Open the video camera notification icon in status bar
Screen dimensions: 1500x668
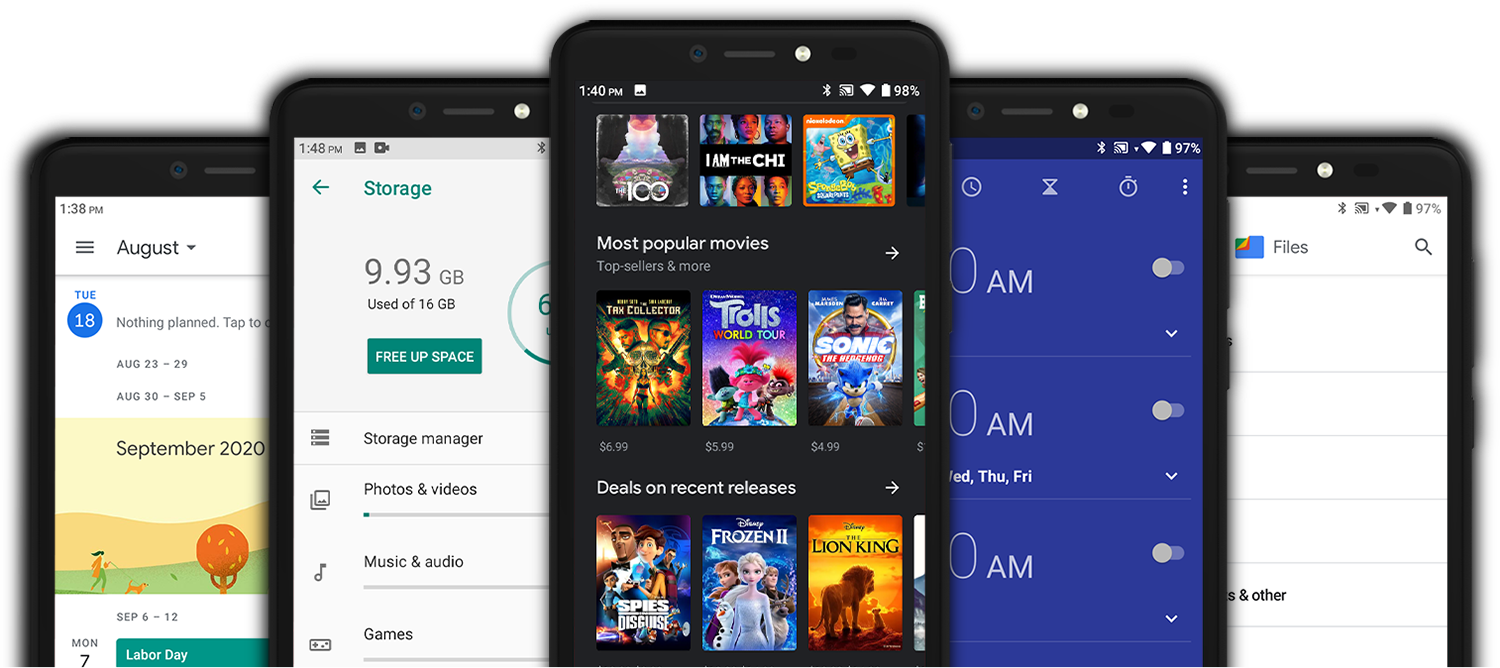point(382,148)
